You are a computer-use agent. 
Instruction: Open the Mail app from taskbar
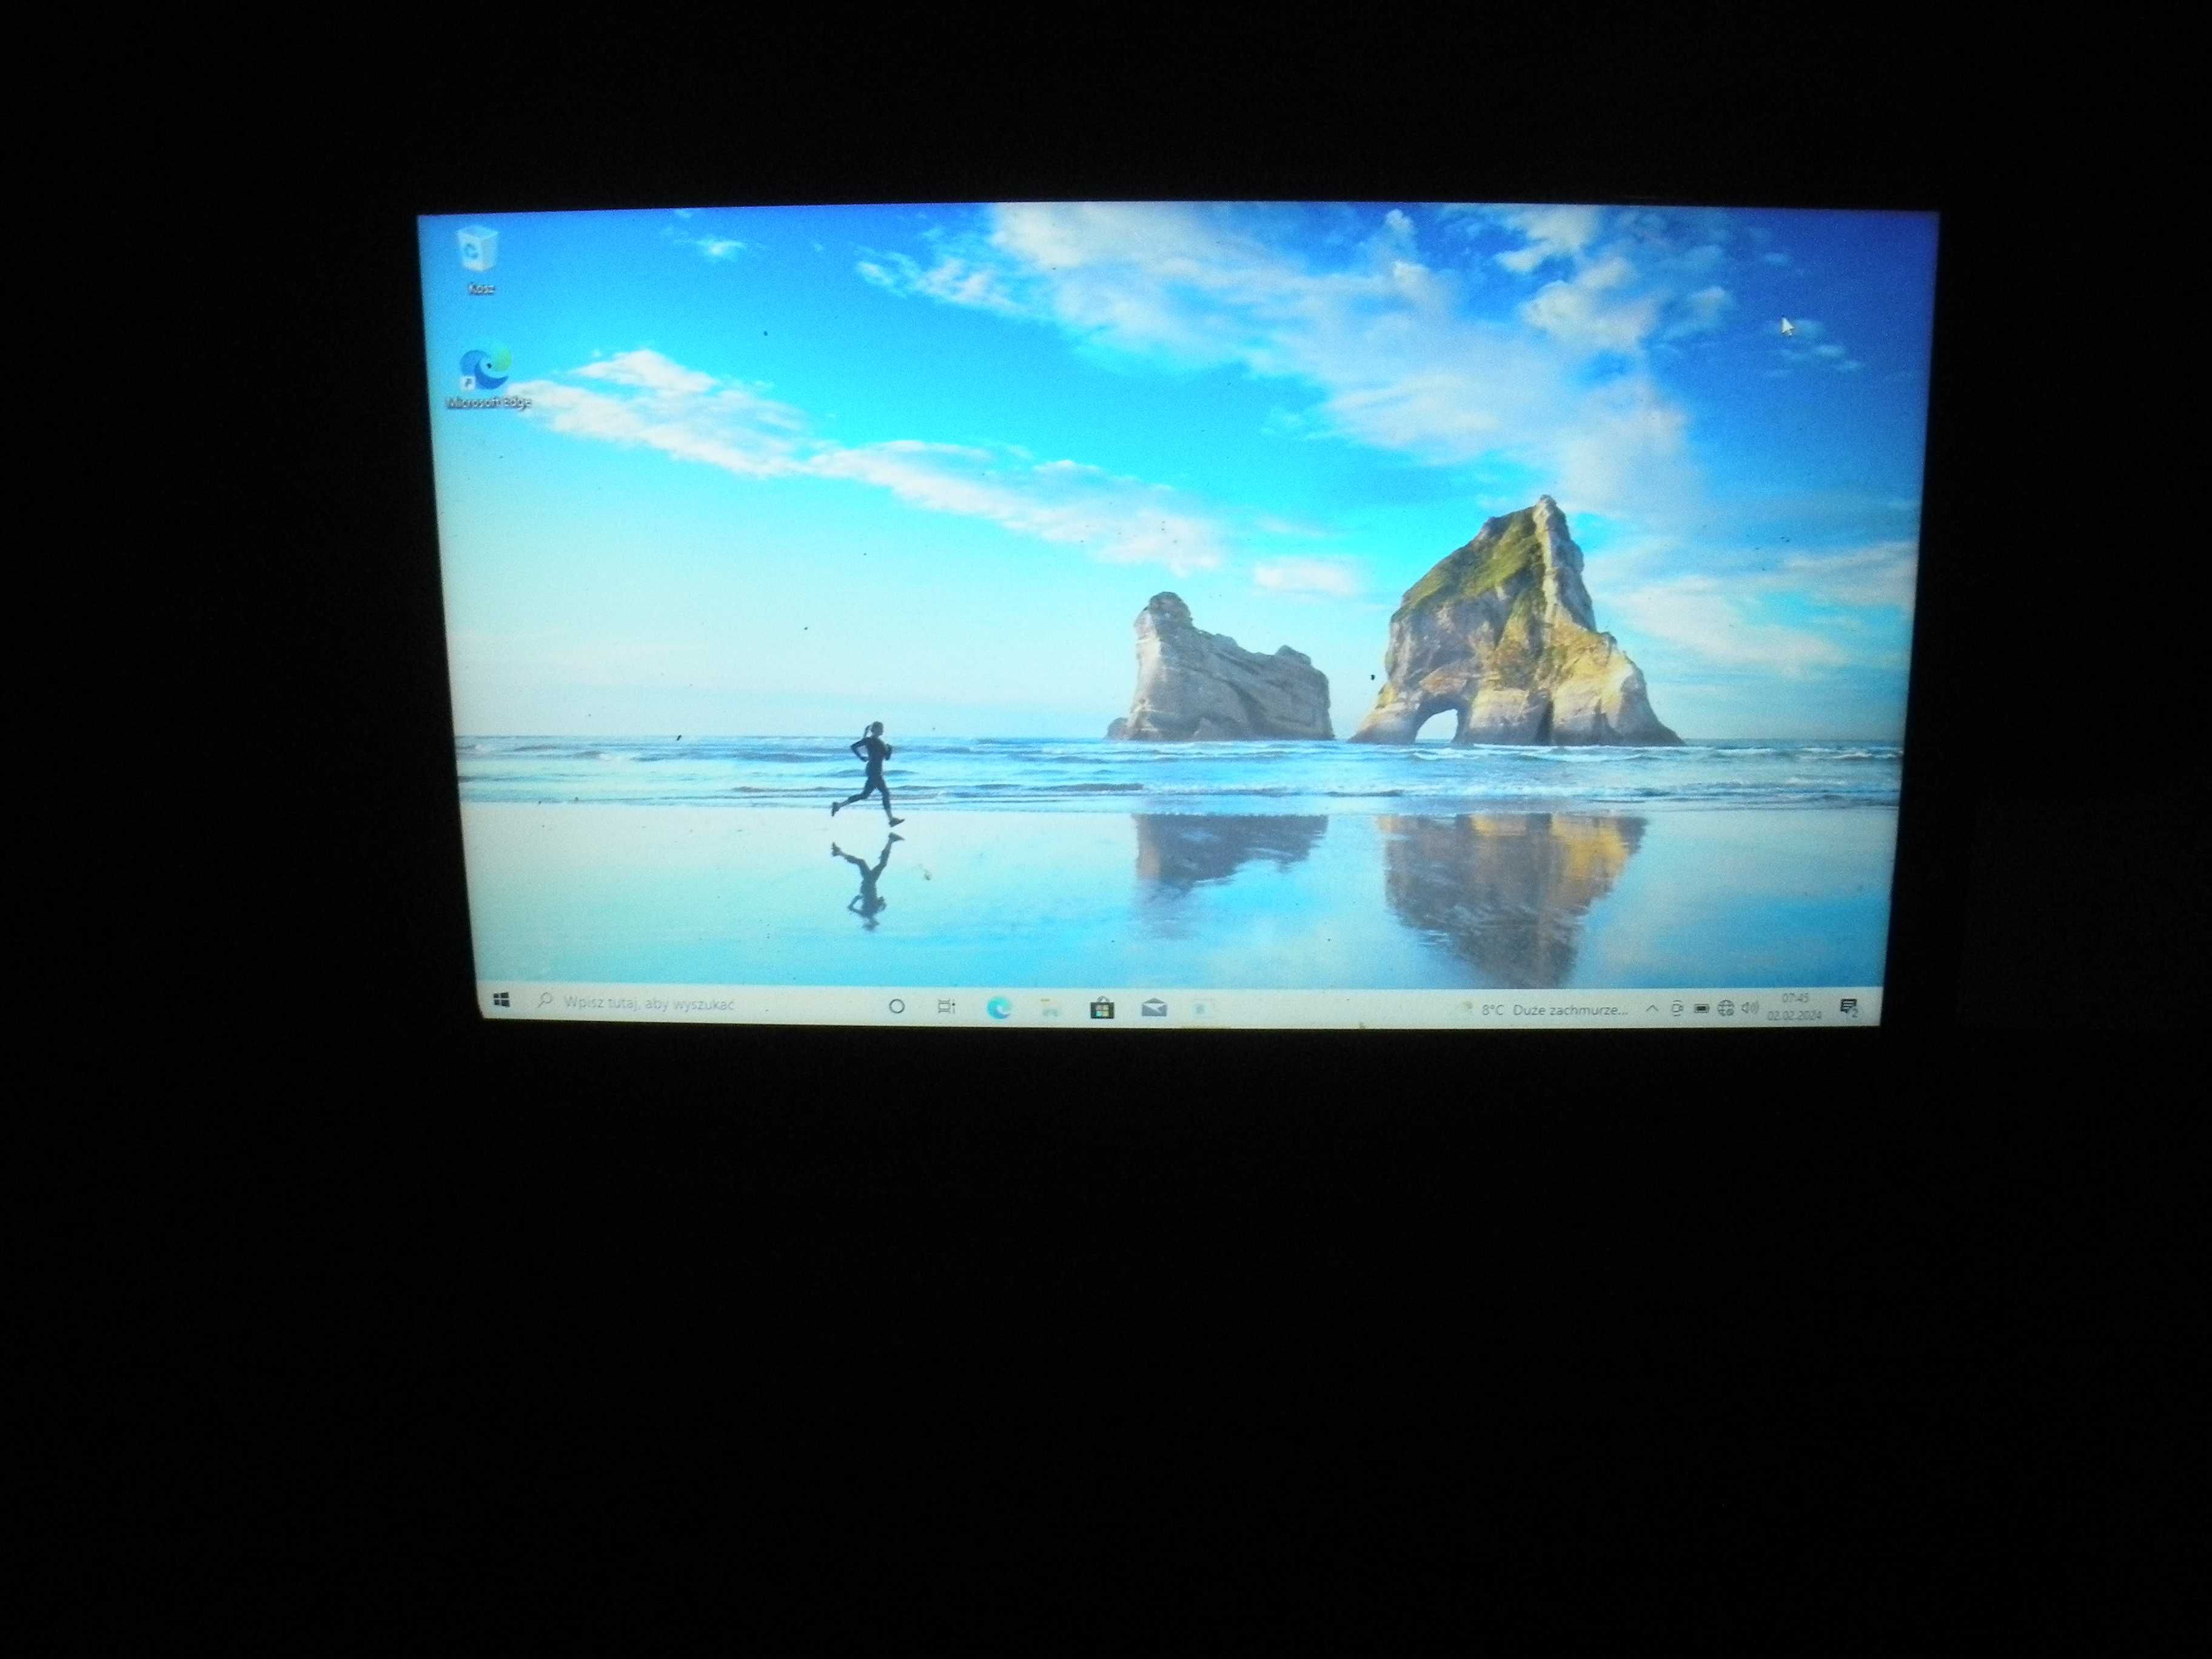coord(1154,1009)
